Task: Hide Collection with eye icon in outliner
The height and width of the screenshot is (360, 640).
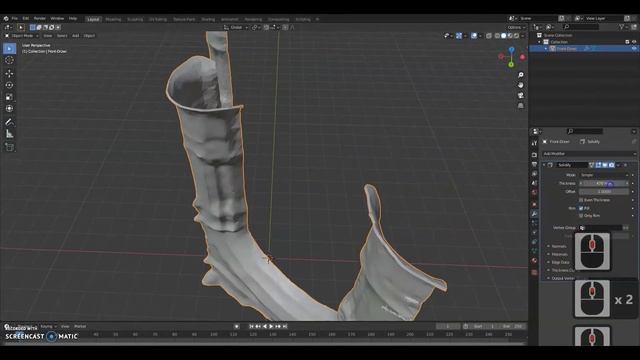Action: point(634,42)
